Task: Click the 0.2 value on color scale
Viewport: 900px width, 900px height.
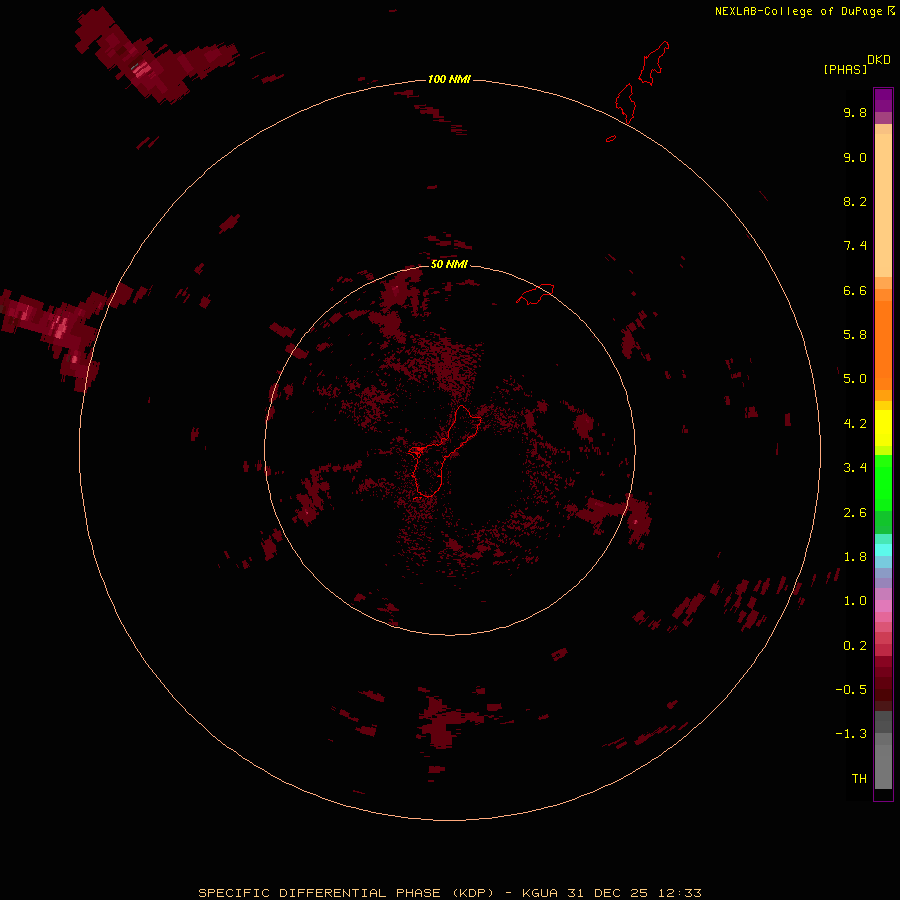Action: point(855,645)
